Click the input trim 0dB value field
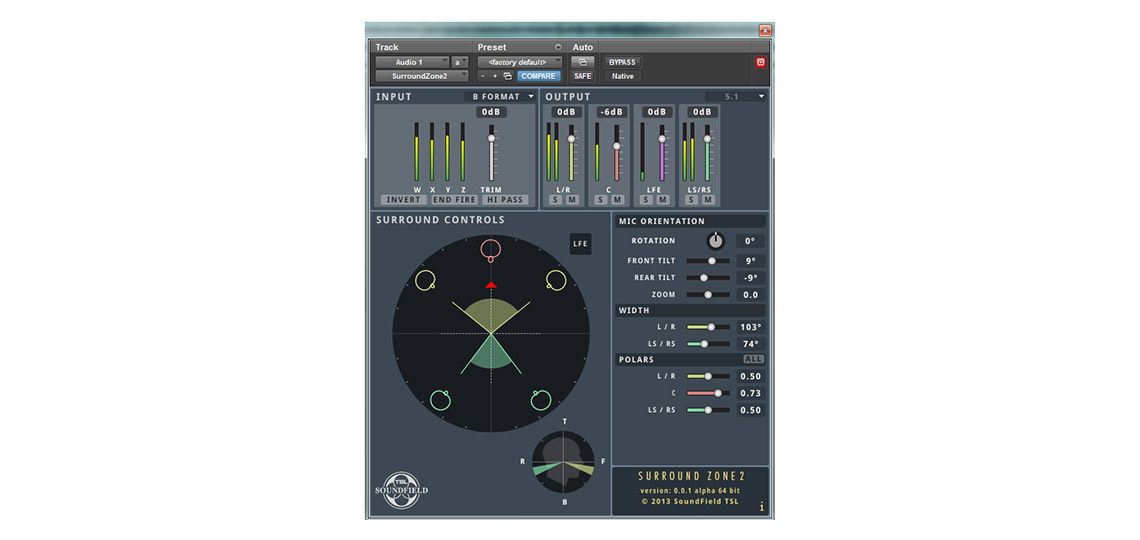1140x540 pixels. [491, 112]
